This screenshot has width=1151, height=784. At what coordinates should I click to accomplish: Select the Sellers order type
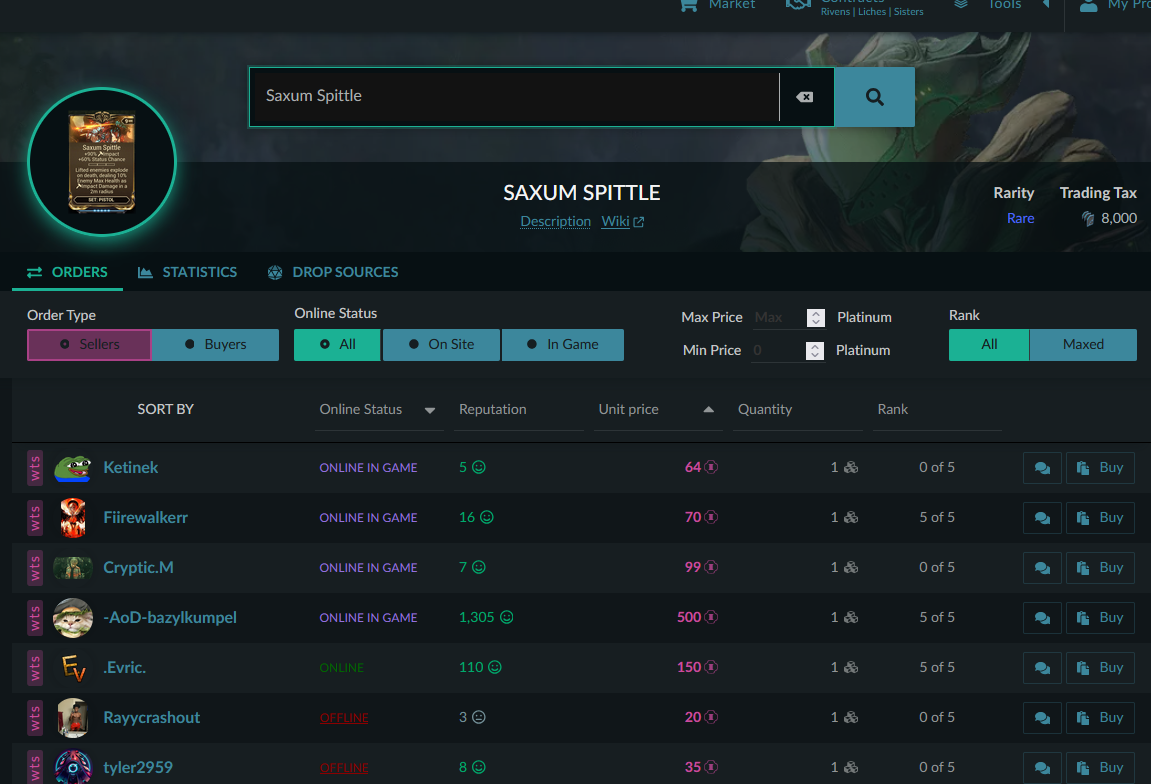pyautogui.click(x=89, y=344)
